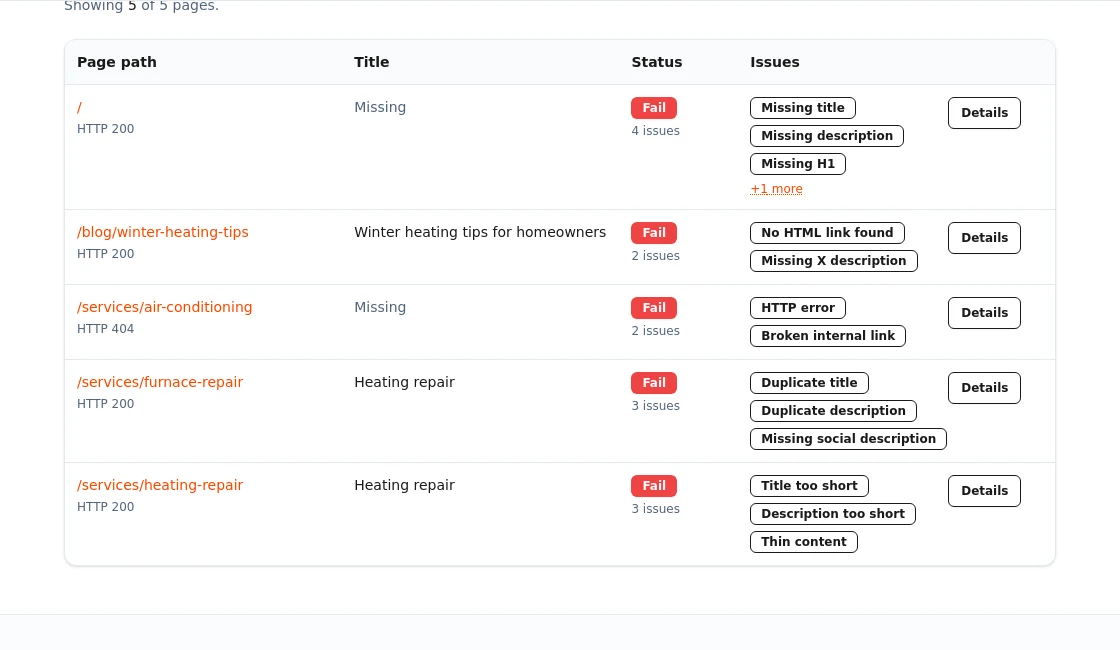1120x650 pixels.
Task: Click 'Heating repair' title in furnace-repair row
Action: pos(404,382)
